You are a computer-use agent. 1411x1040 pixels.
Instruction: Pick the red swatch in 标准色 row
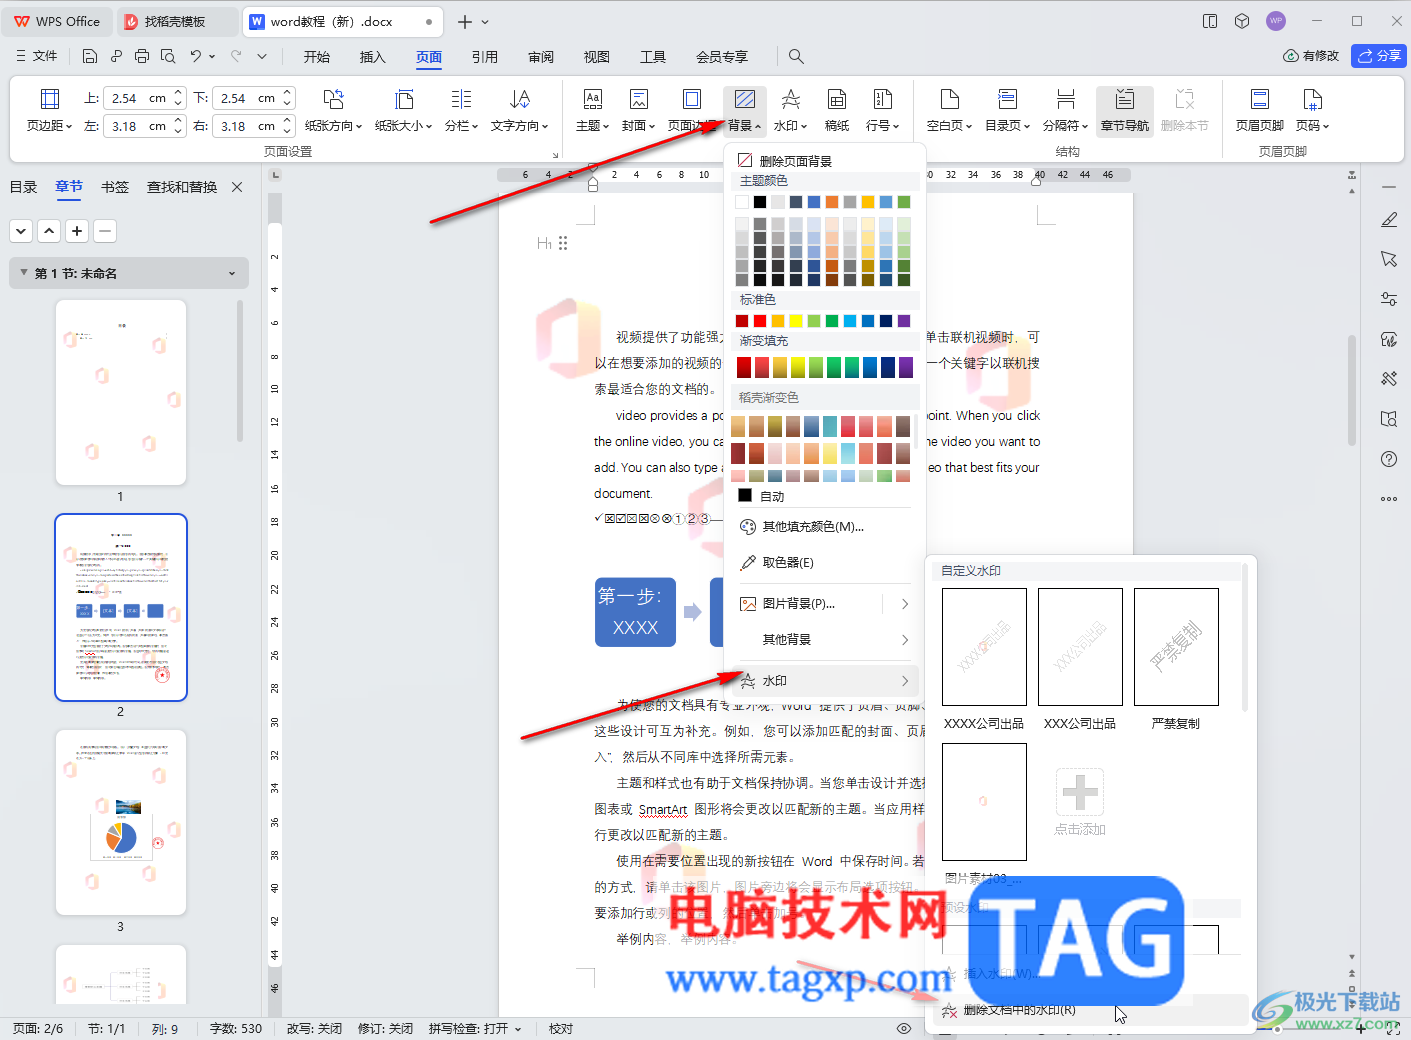(x=760, y=321)
